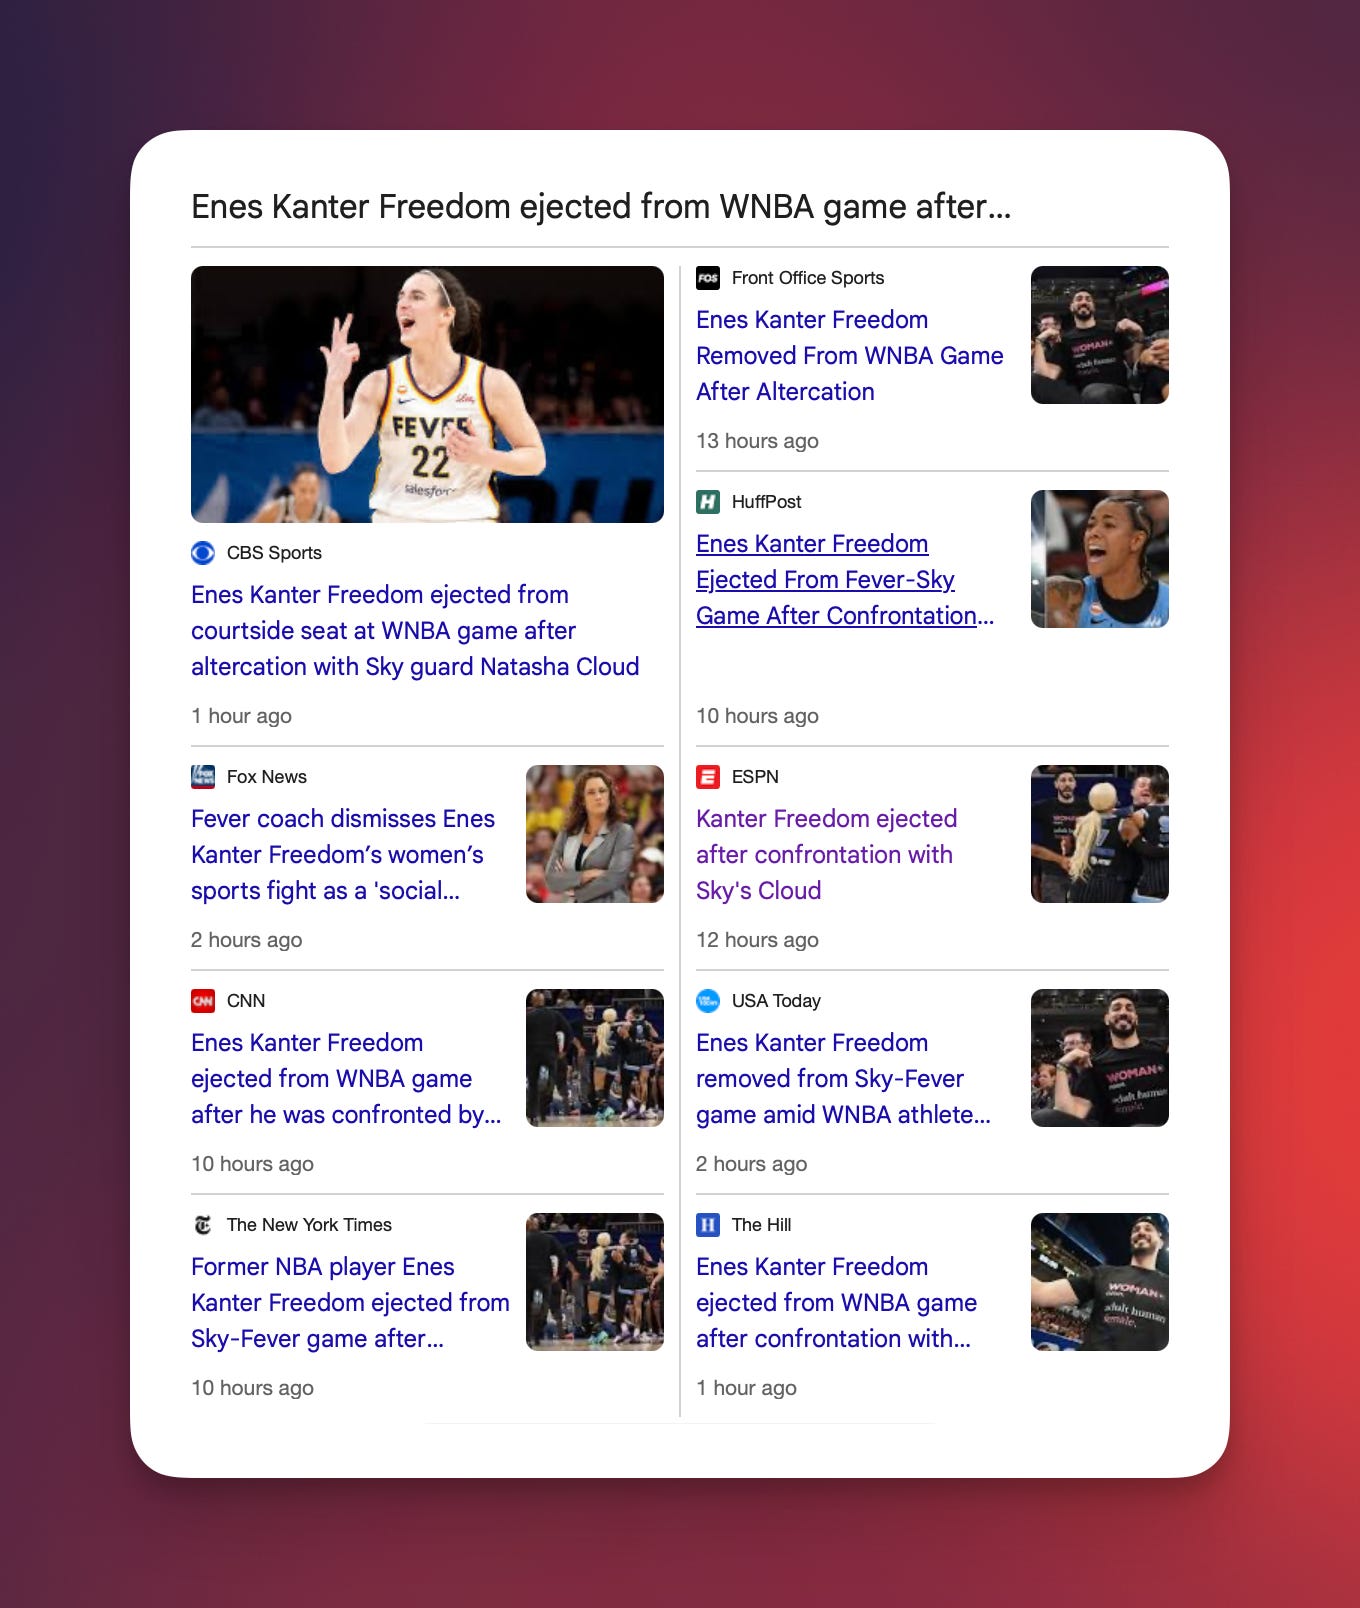1360x1608 pixels.
Task: Click The Hill logo icon
Action: [x=708, y=1225]
